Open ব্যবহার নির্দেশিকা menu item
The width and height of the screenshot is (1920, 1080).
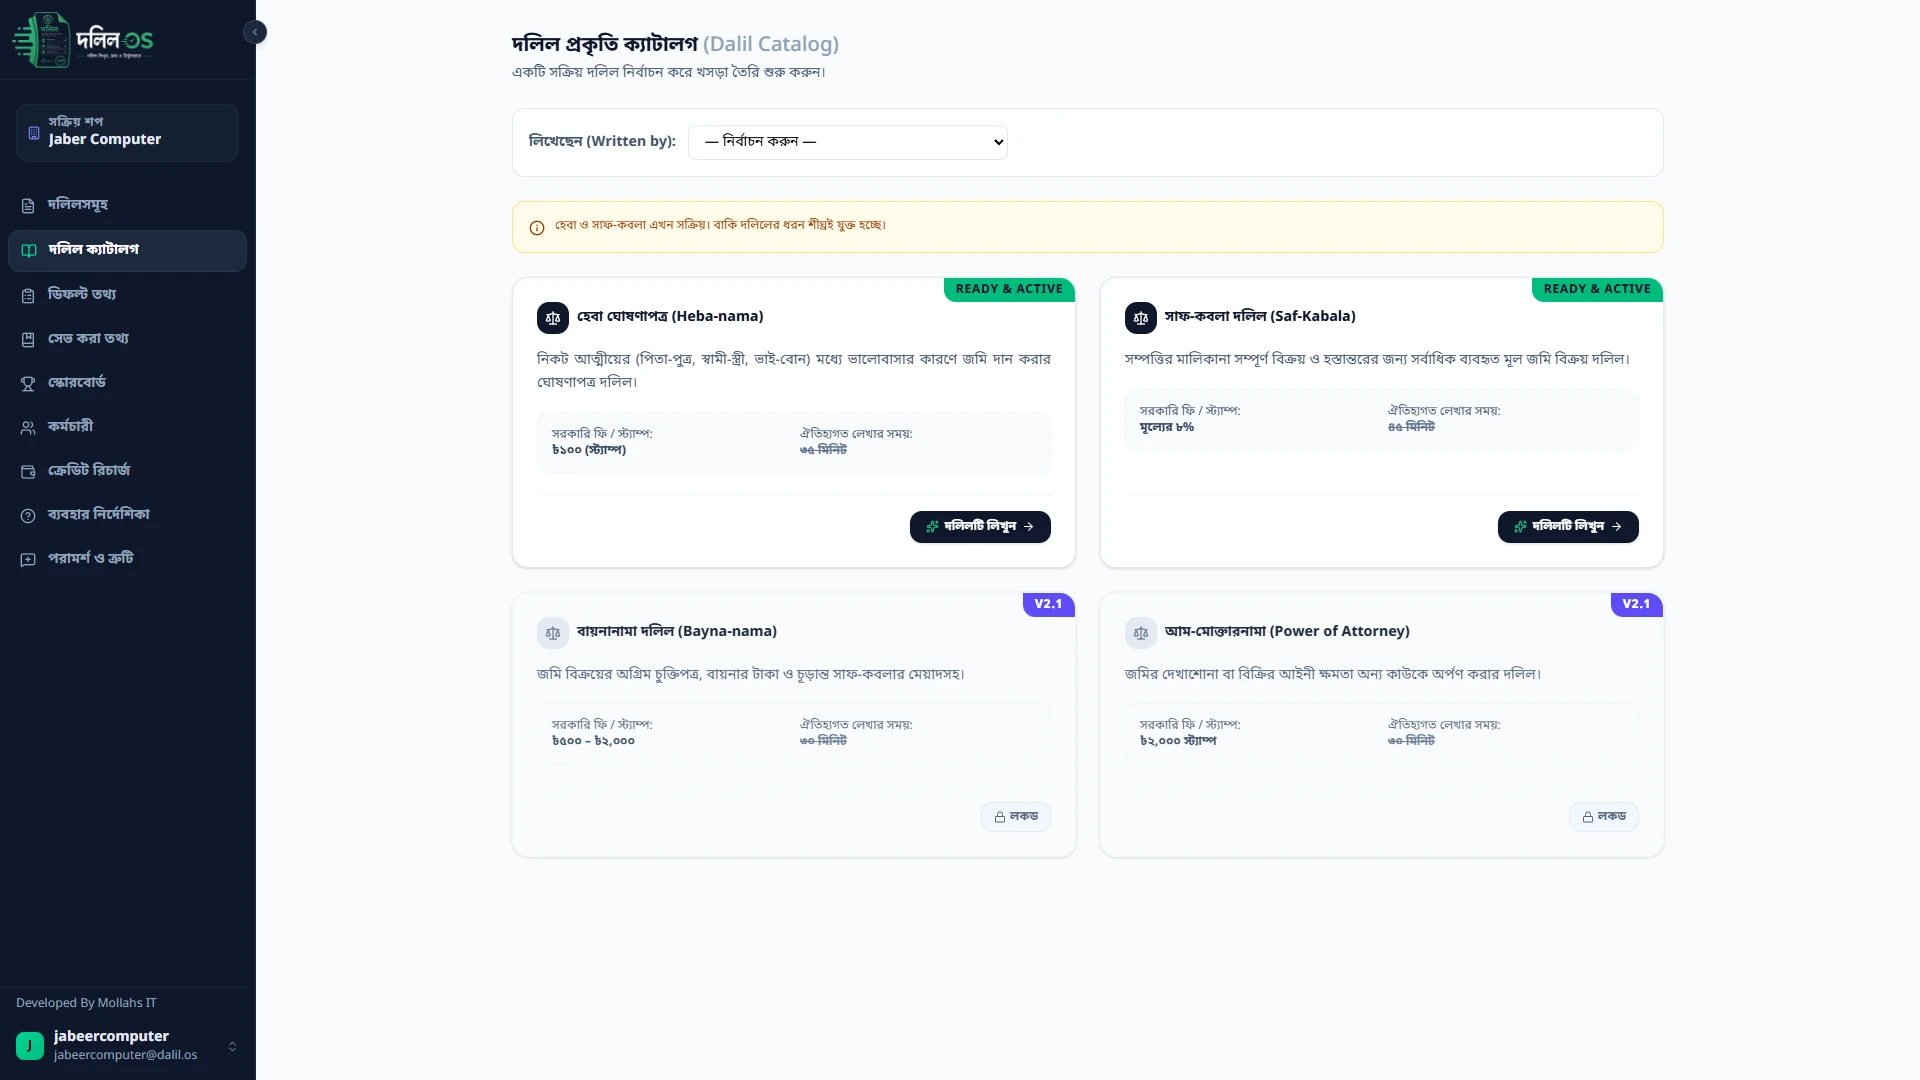click(x=127, y=515)
